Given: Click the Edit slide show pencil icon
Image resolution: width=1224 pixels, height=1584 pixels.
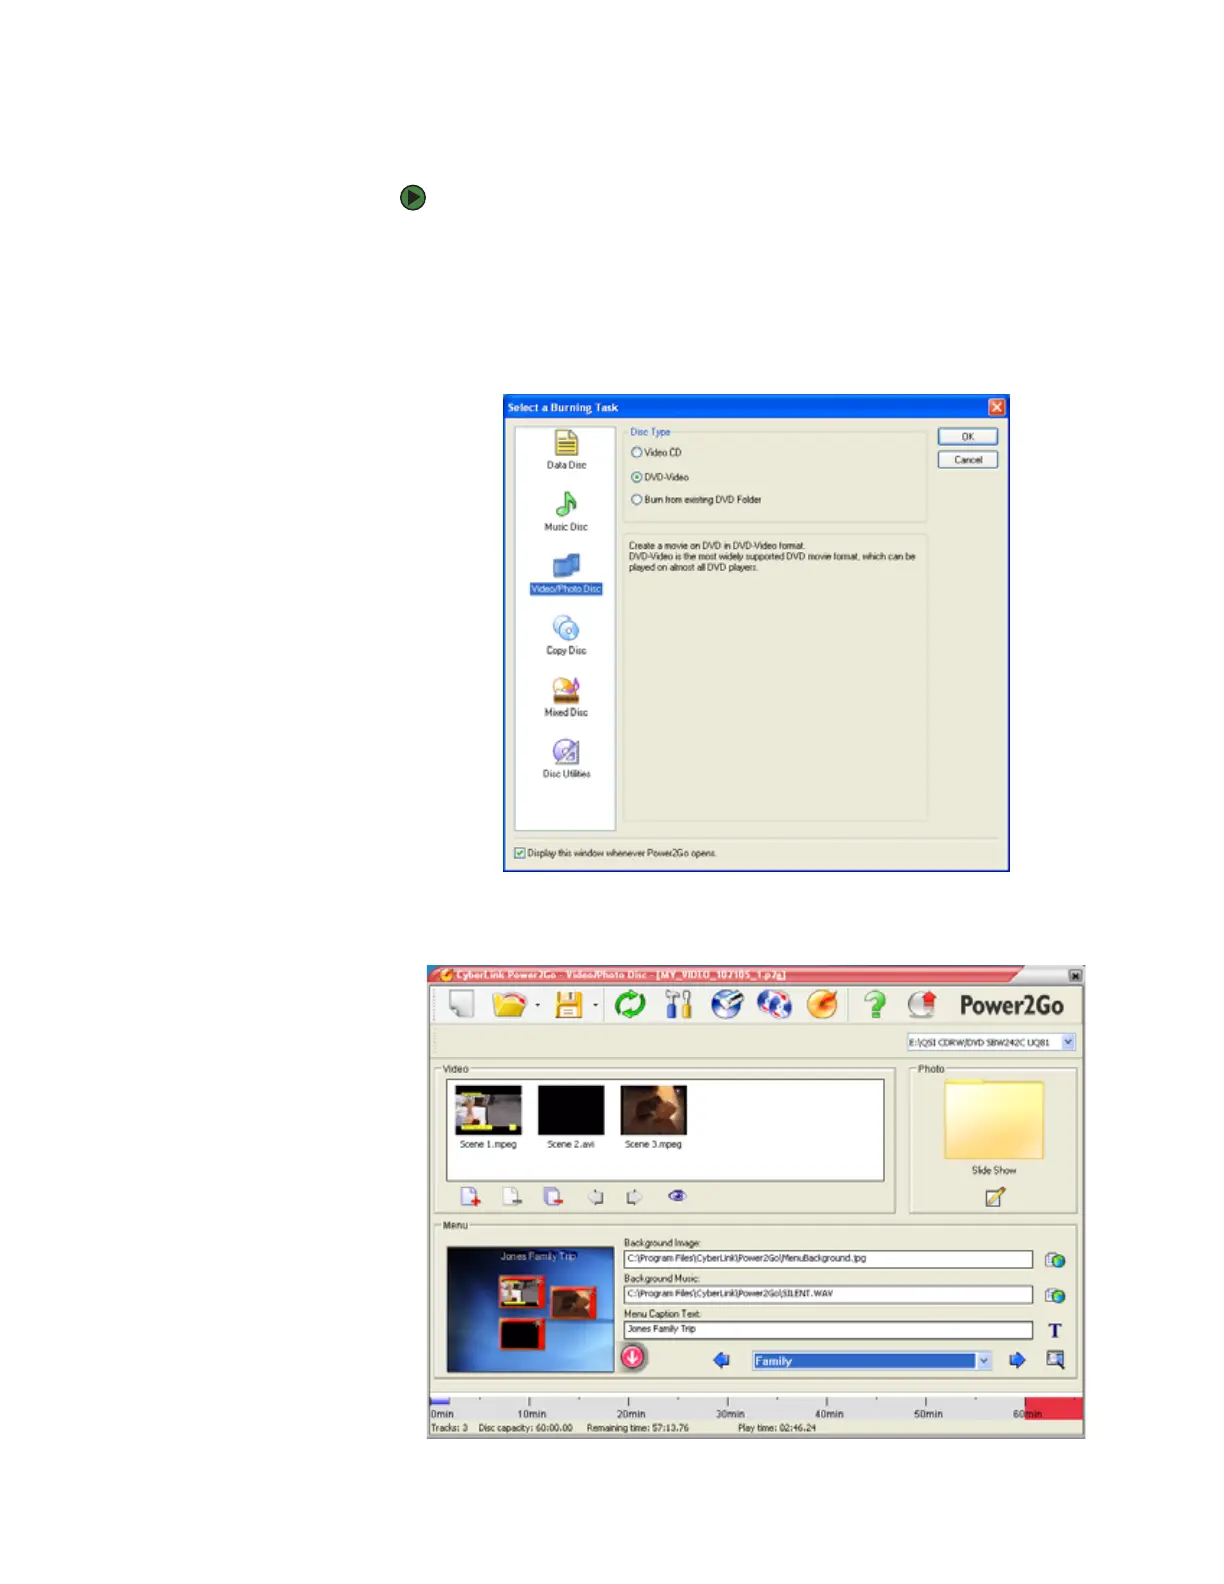Looking at the screenshot, I should coord(994,1197).
